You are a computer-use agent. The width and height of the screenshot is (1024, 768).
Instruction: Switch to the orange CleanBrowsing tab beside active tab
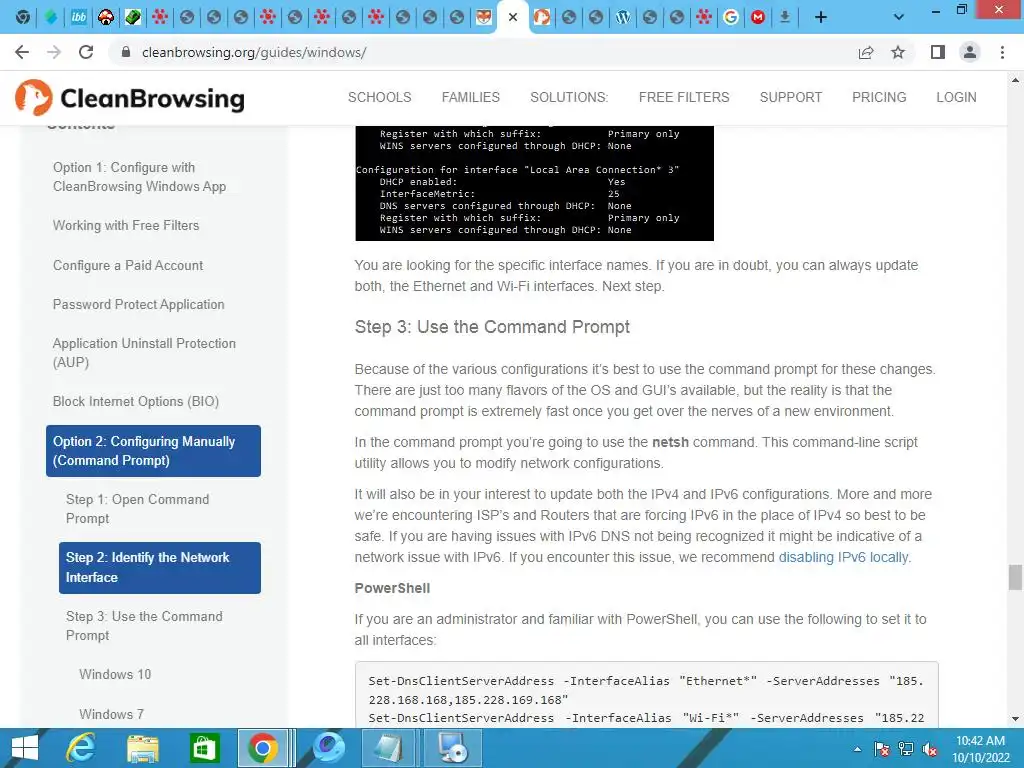(x=541, y=17)
